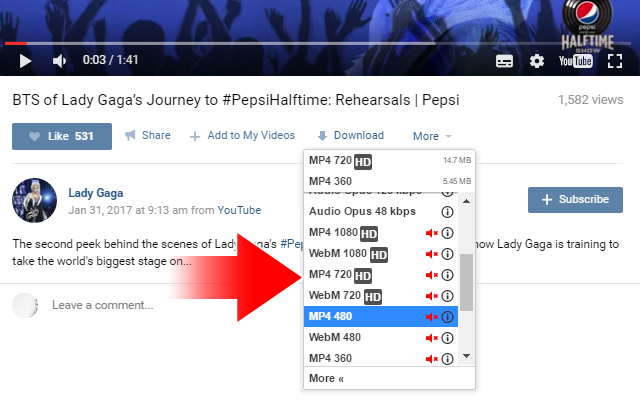Screen dimensions: 640x400
Task: Click no-audio icon on WebM 480 row
Action: point(431,338)
